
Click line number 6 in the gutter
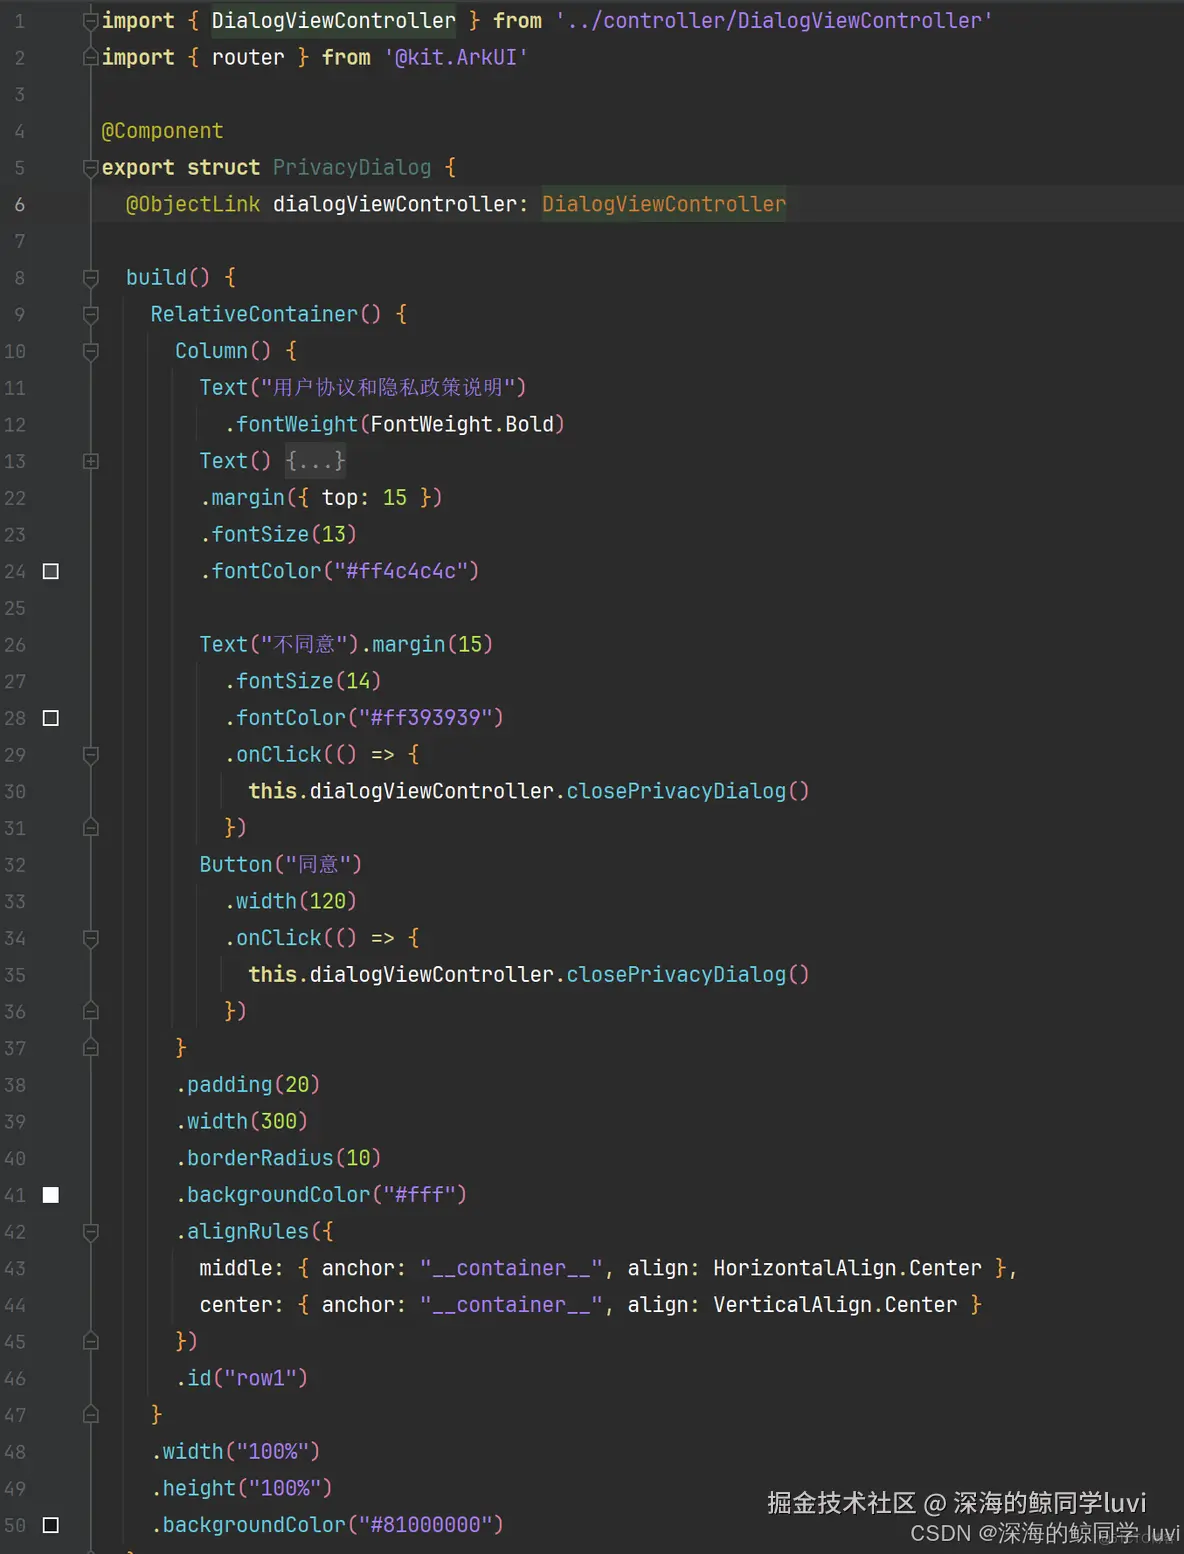pos(20,204)
